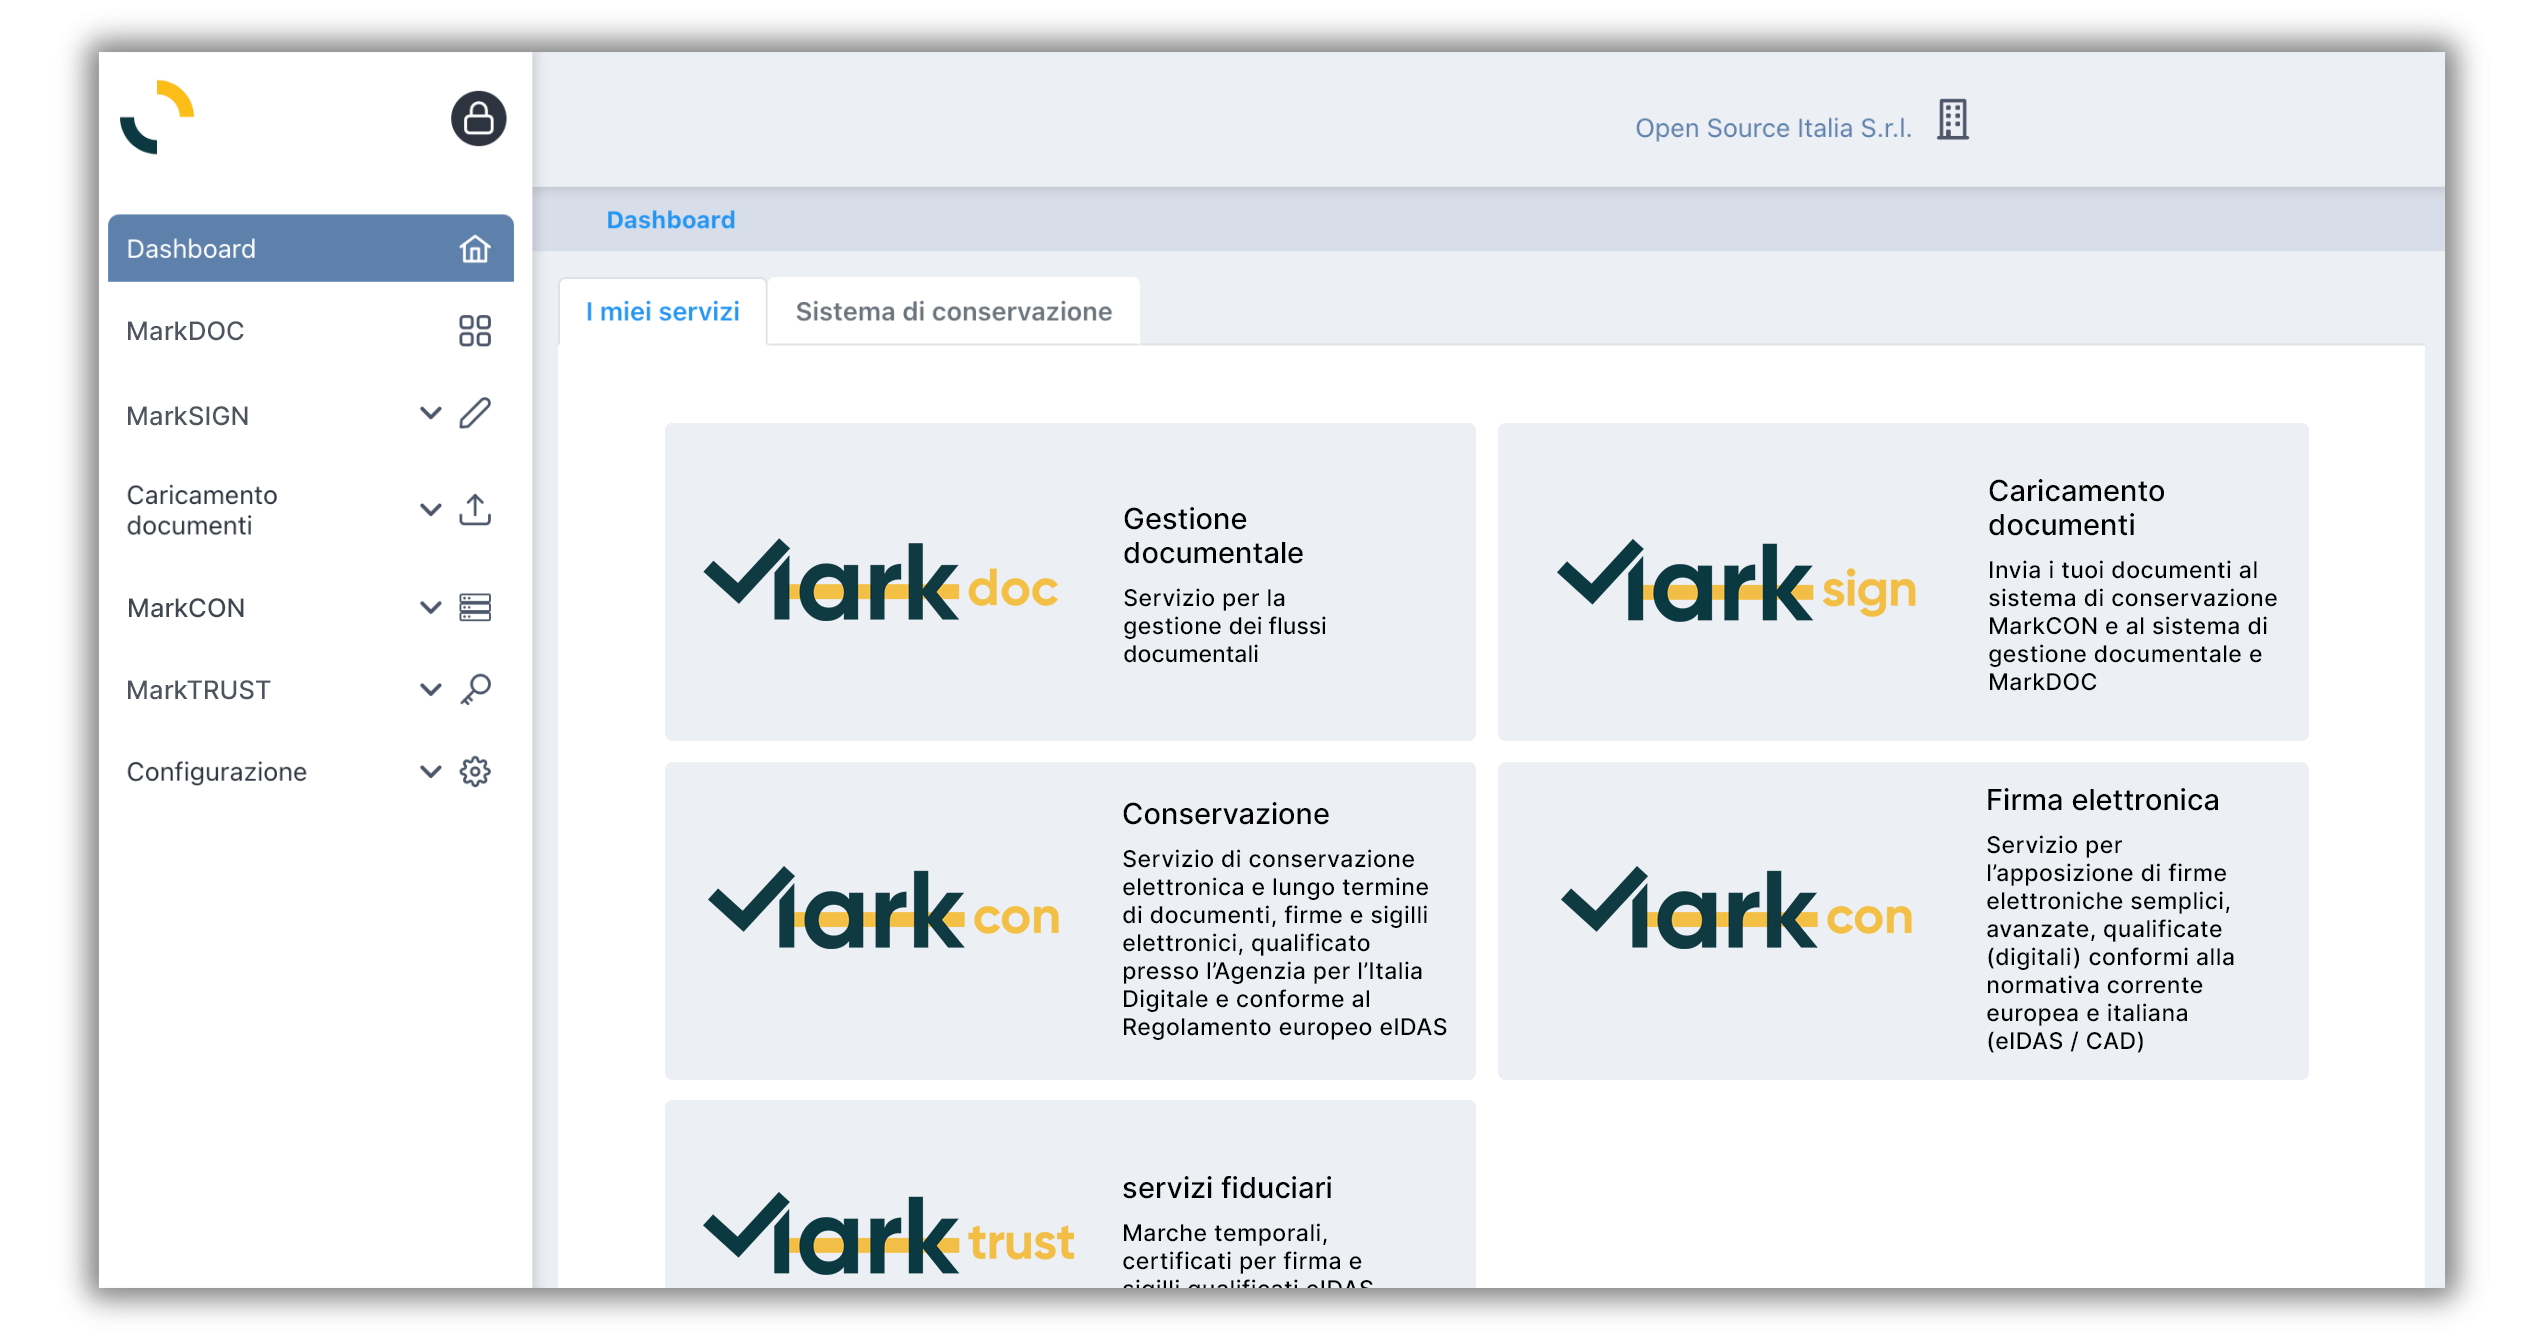Expand the Caricamento documenti chevron
Screen dimensions: 2544x1340
430,510
